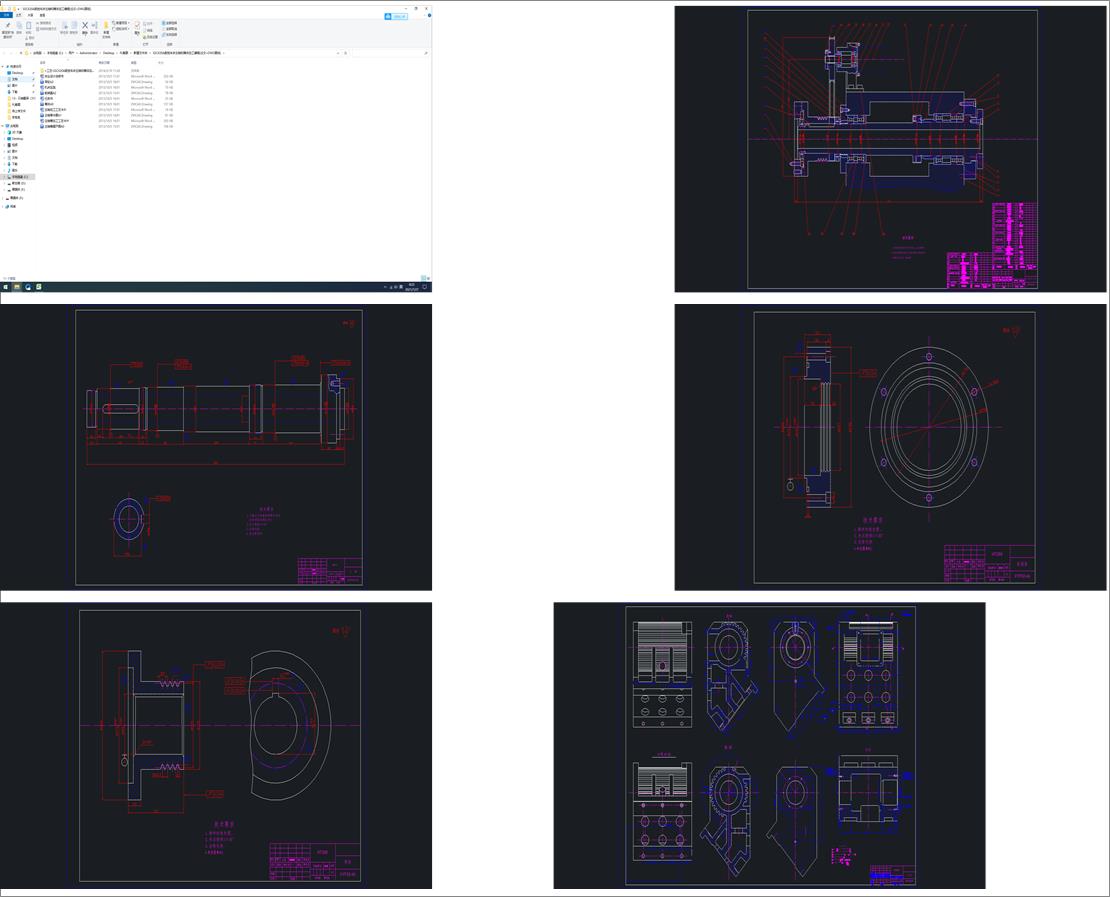This screenshot has height=897, width=1110.
Task: Expand the Network tree node
Action: 3,207
